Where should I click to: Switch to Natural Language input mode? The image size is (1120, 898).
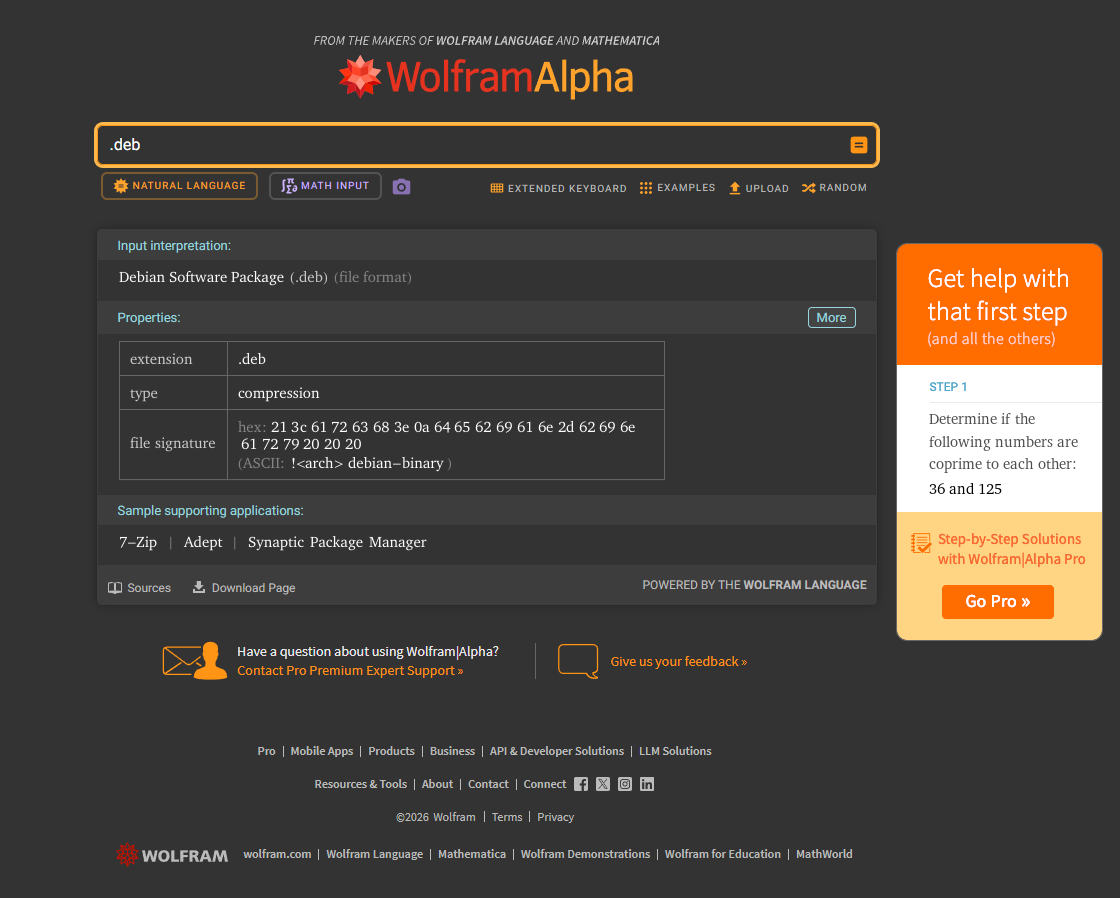(x=179, y=186)
